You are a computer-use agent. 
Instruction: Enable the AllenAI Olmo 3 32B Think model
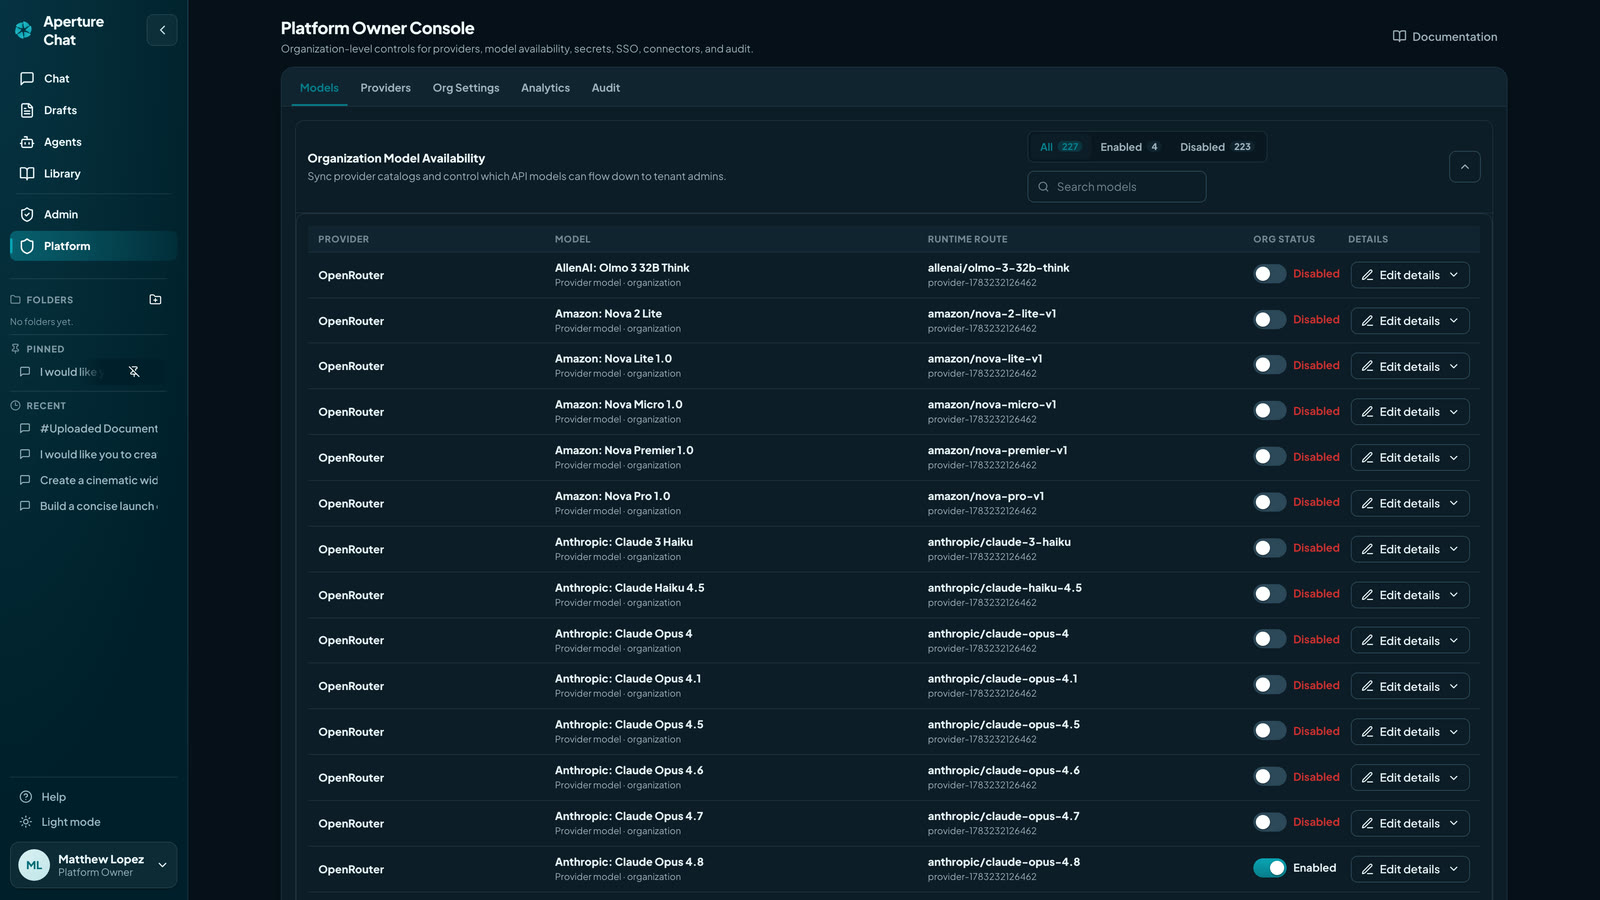tap(1270, 274)
